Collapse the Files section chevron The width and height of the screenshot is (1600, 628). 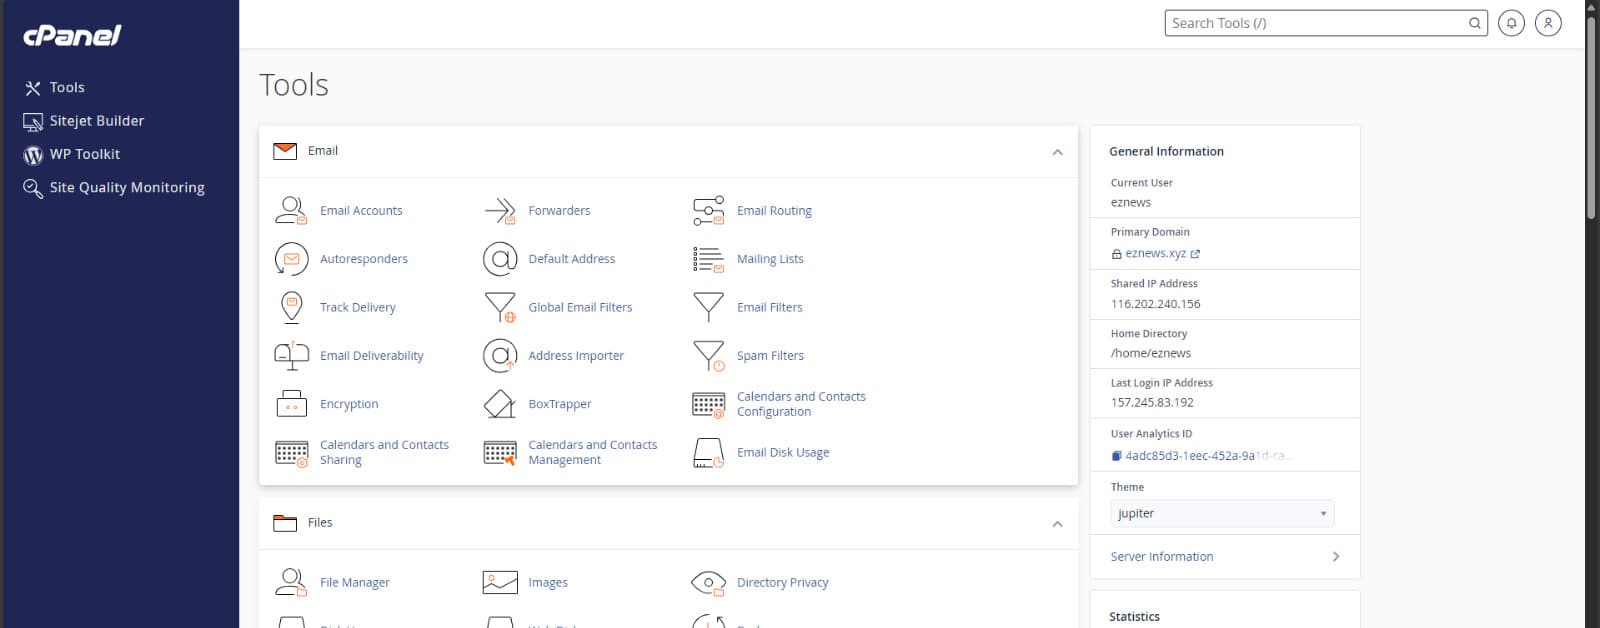[x=1057, y=524]
